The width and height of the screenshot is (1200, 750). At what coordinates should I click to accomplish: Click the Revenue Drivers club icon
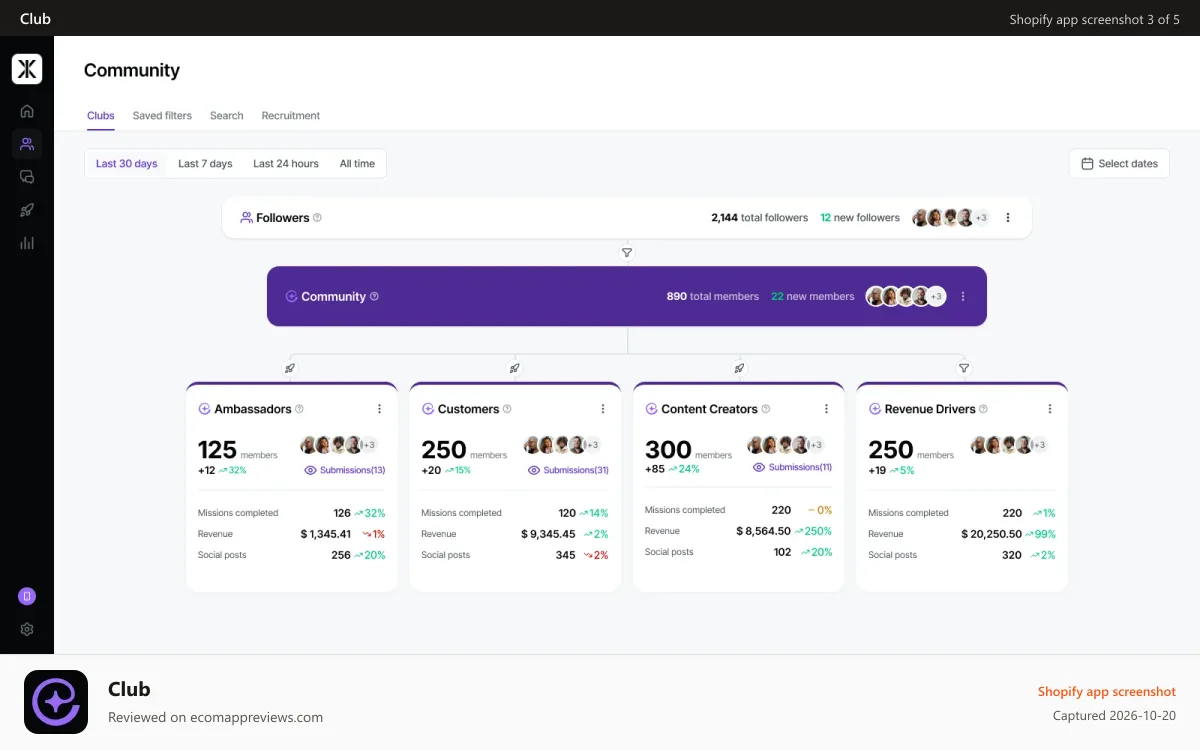point(875,409)
